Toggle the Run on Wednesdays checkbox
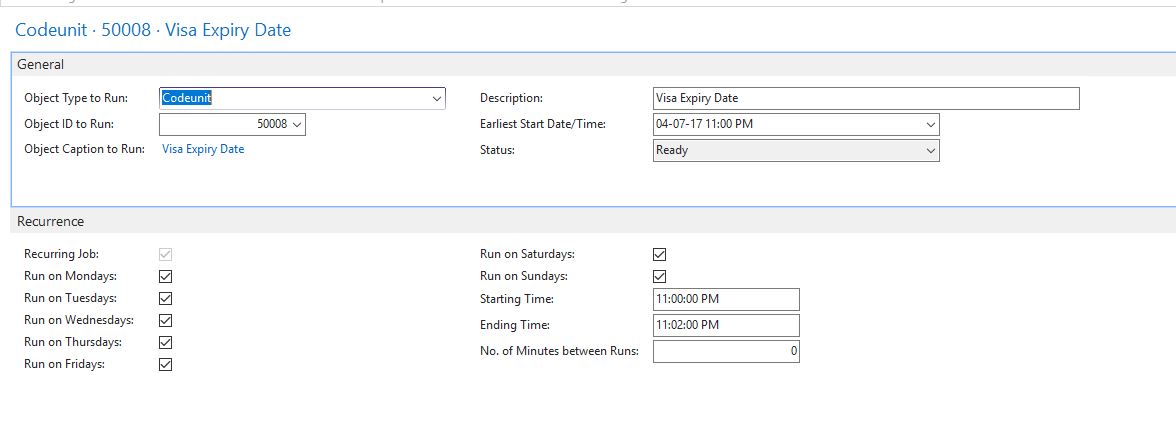 point(166,320)
